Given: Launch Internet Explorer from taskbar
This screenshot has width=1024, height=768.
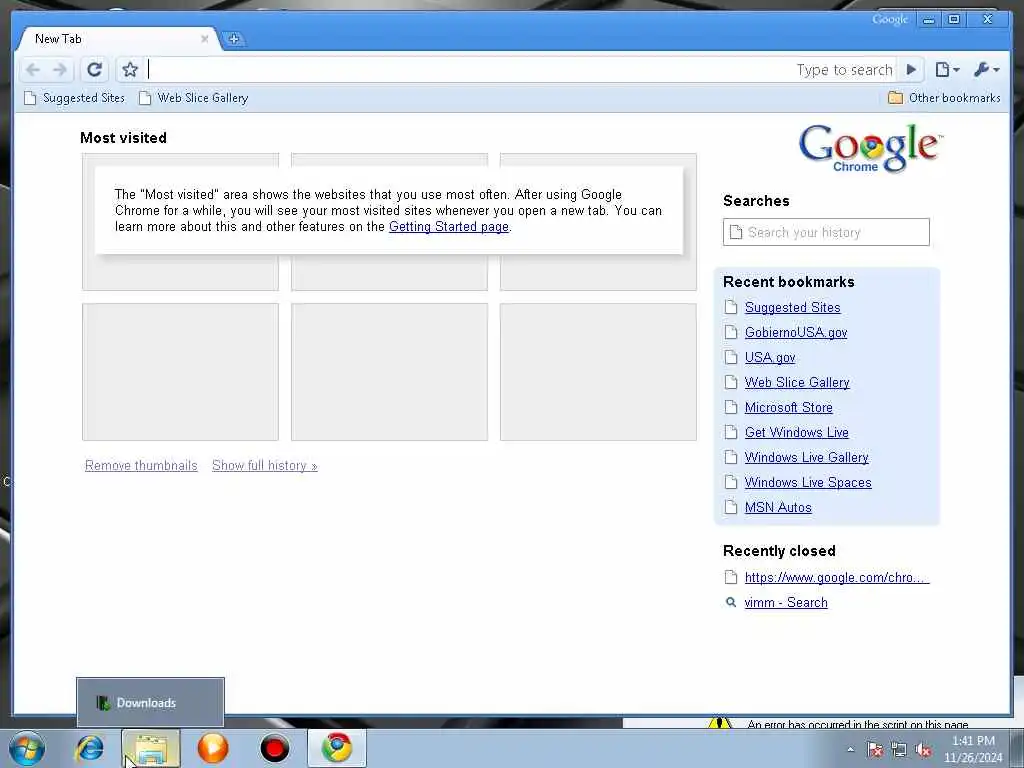Looking at the screenshot, I should pos(89,748).
